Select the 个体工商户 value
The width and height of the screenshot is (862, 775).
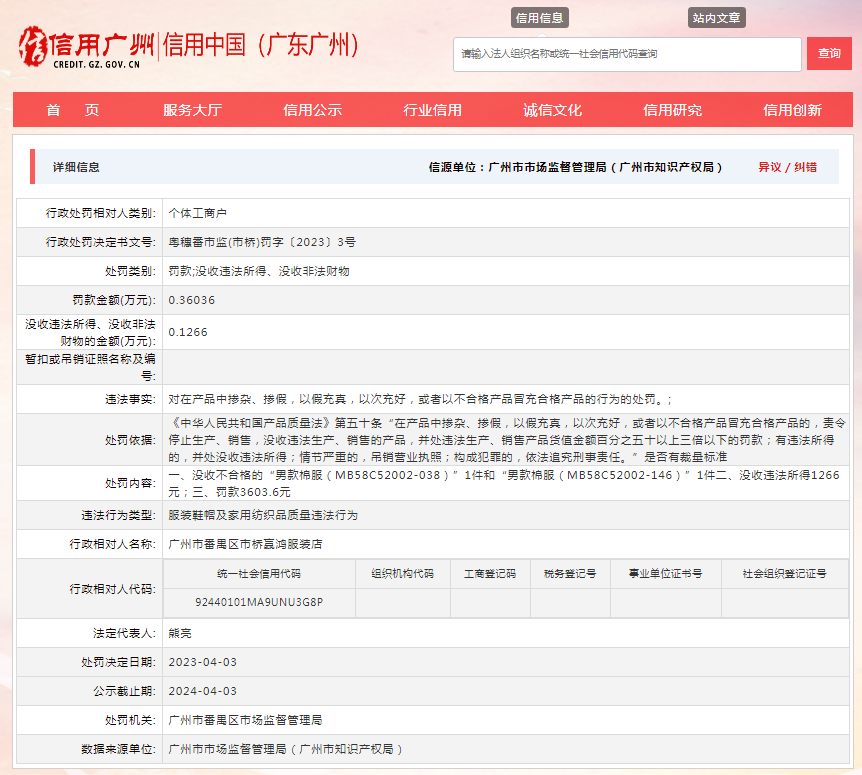[197, 213]
